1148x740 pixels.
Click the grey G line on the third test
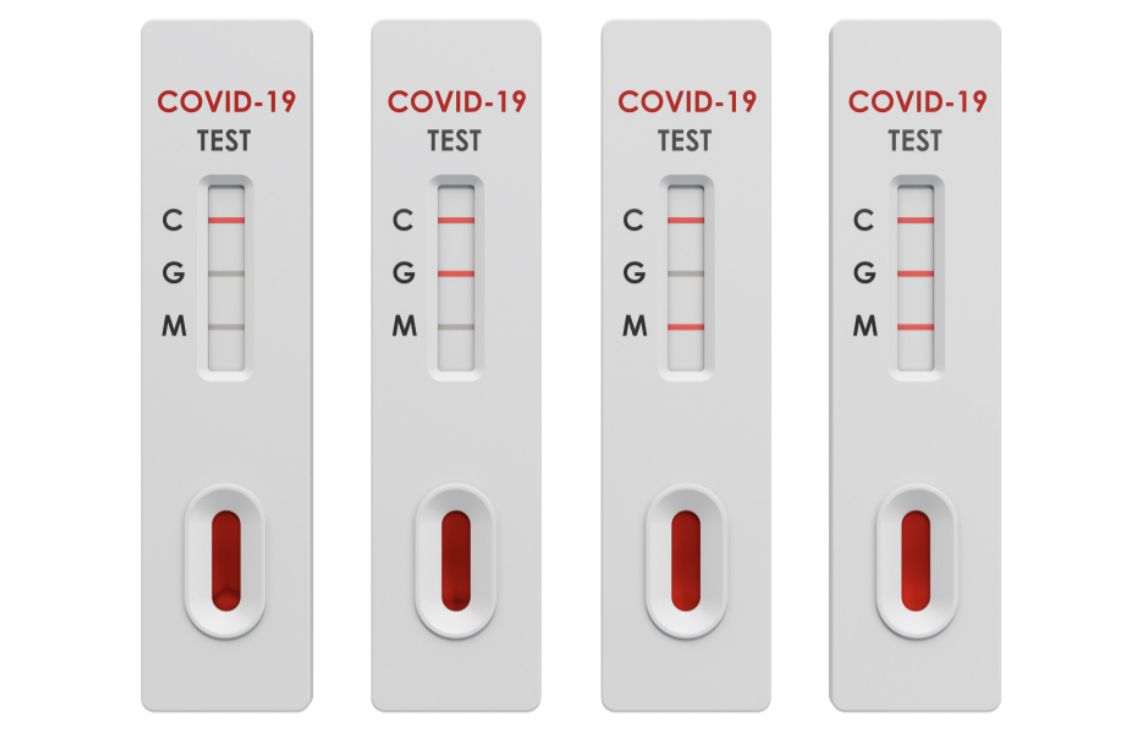pyautogui.click(x=686, y=273)
